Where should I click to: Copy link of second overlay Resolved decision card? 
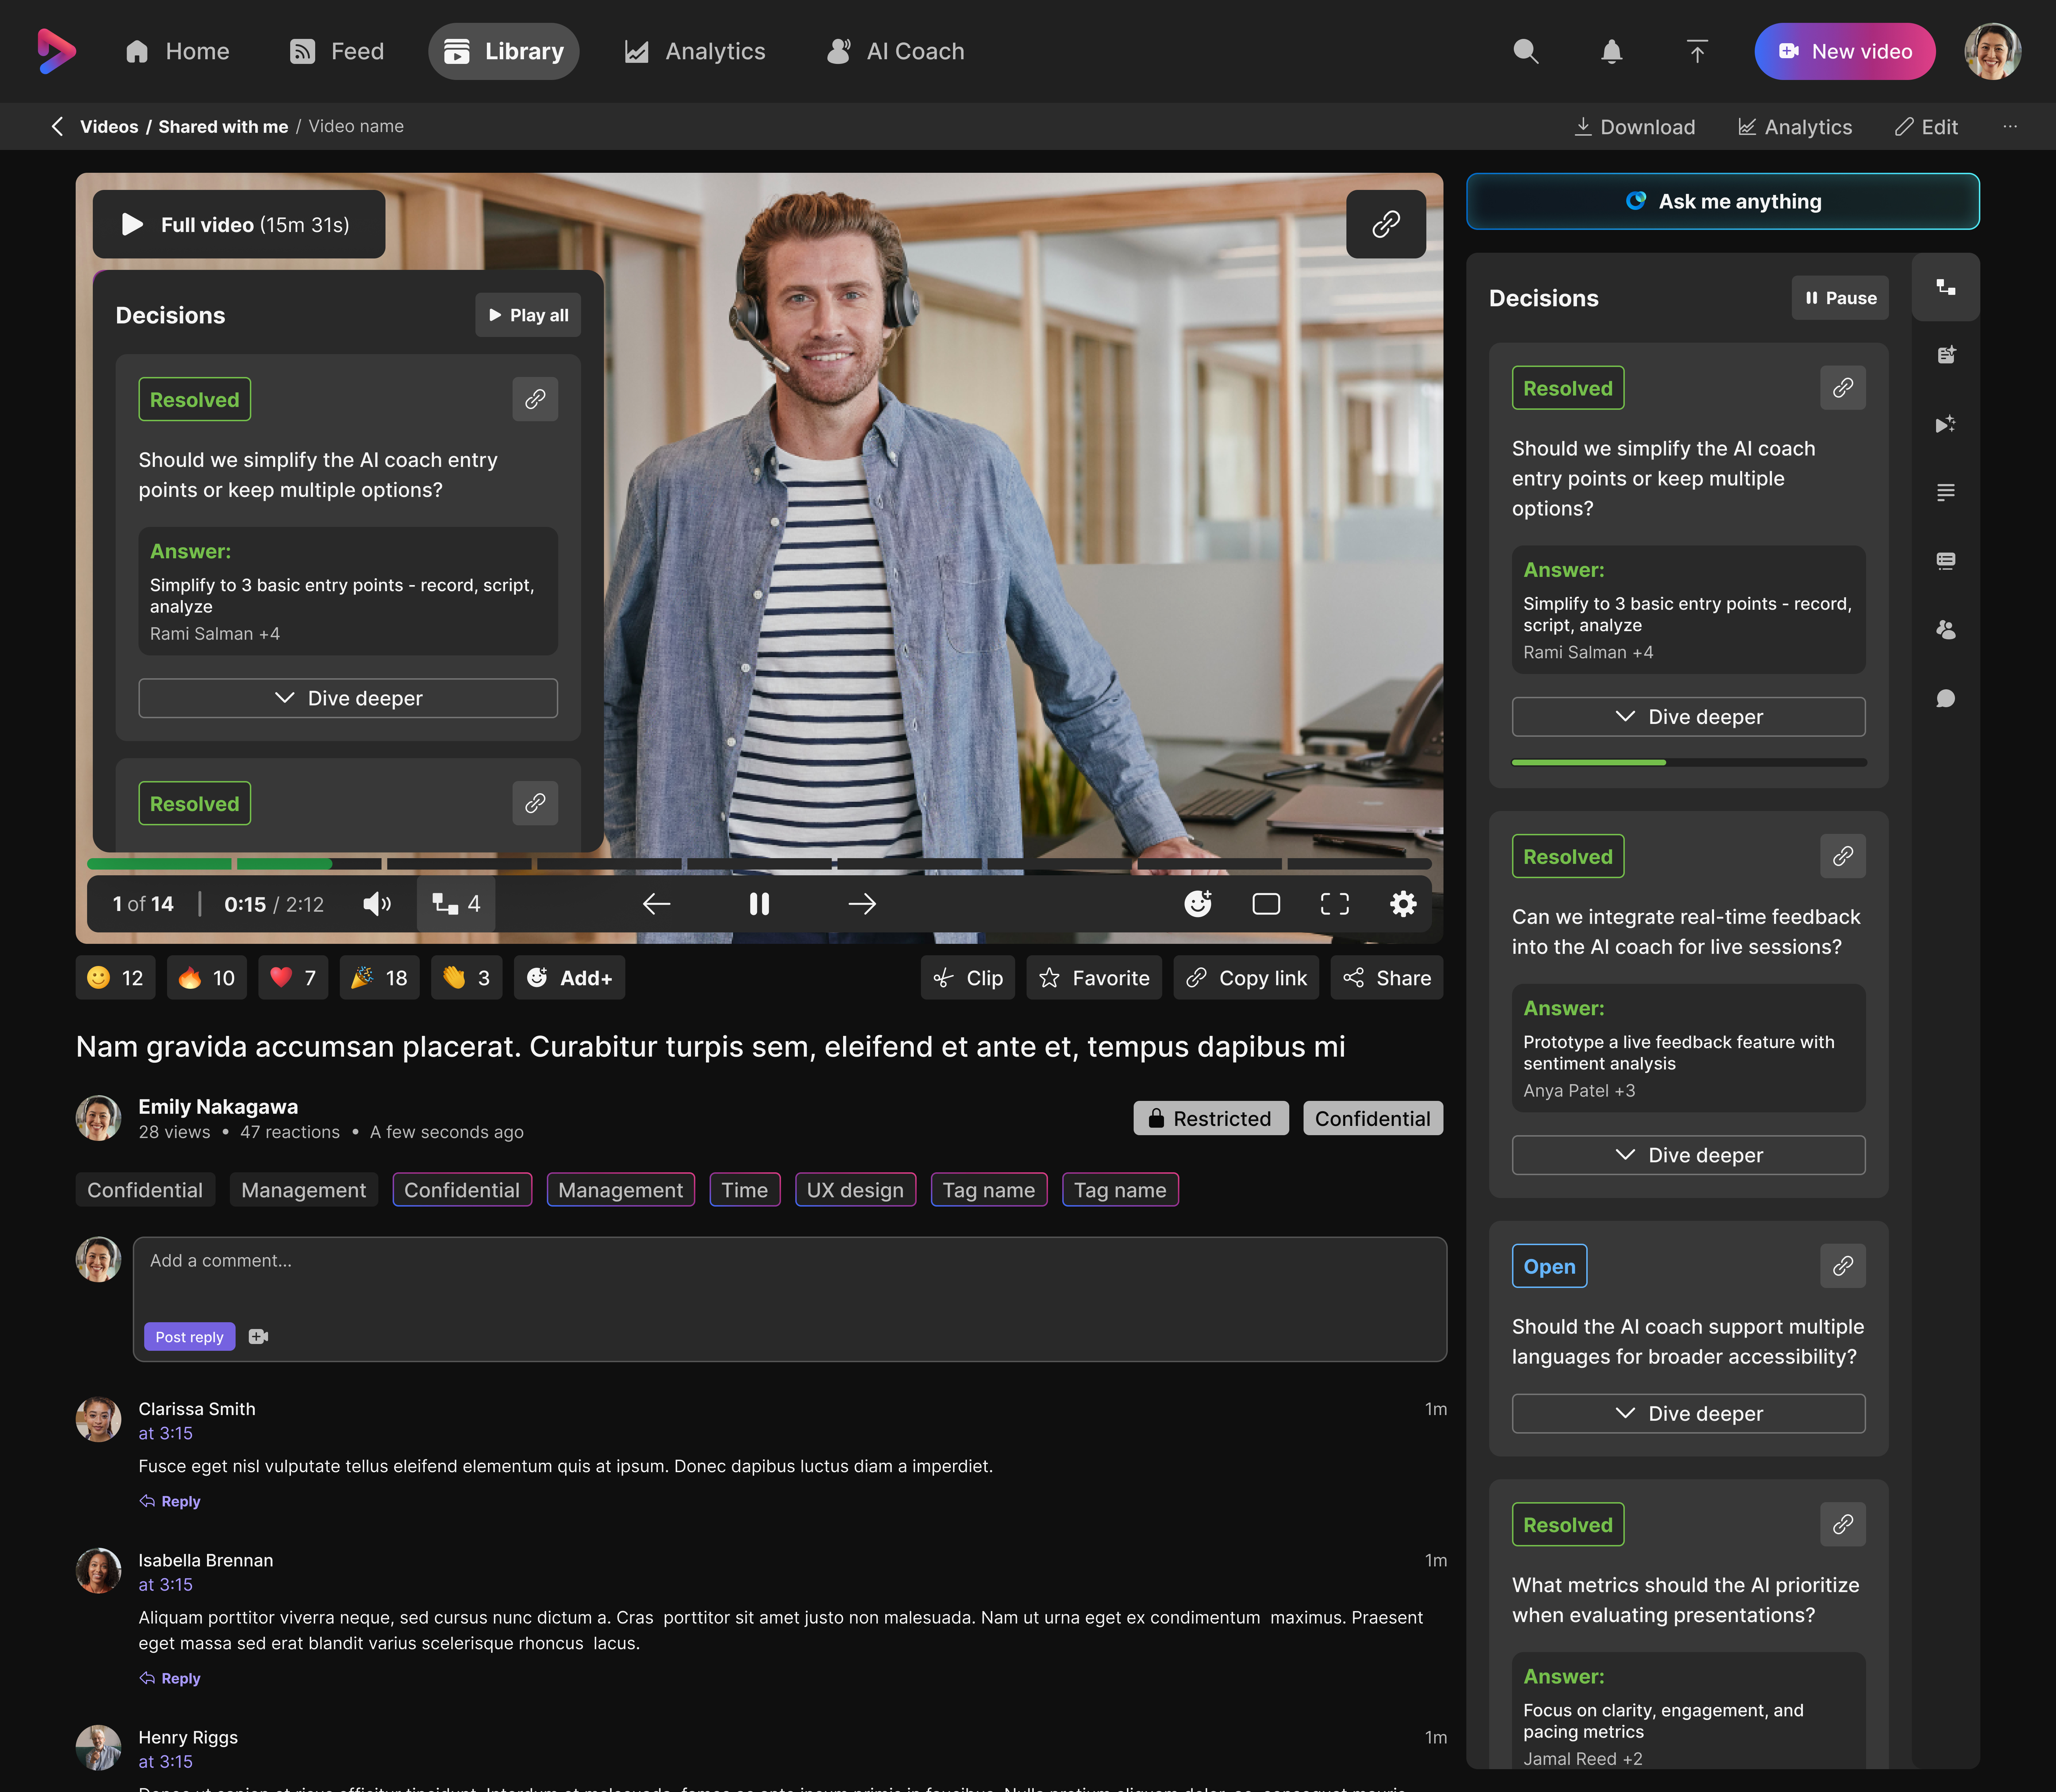(x=535, y=803)
